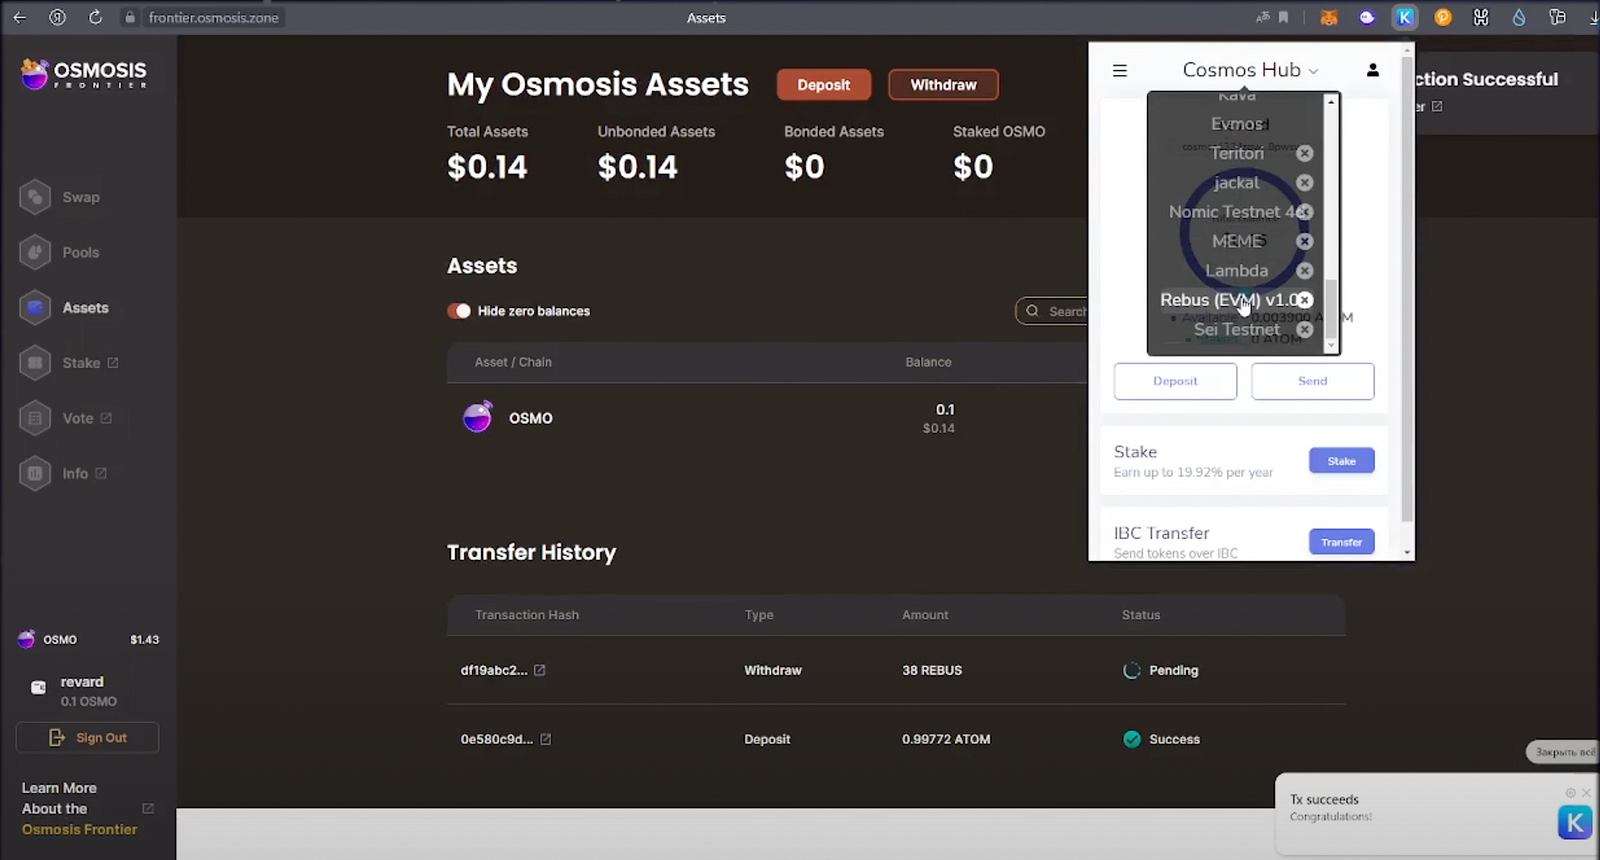This screenshot has height=860, width=1600.
Task: Open the revard wallet account entry
Action: 75,691
